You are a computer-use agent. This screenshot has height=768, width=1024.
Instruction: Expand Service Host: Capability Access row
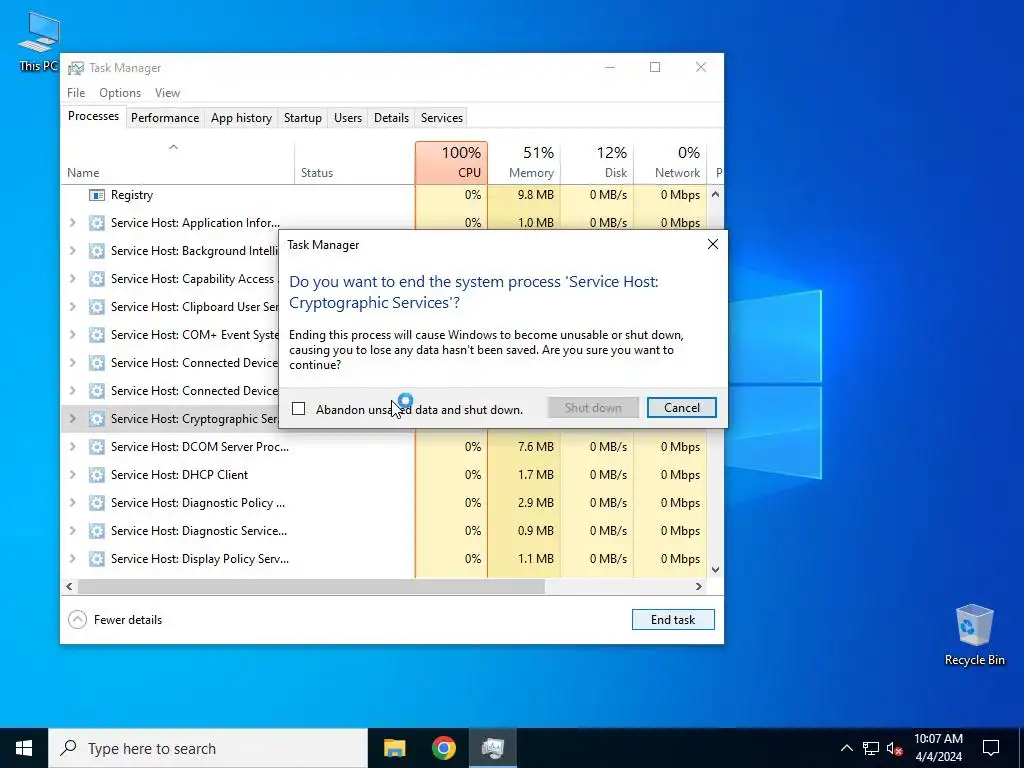point(72,279)
